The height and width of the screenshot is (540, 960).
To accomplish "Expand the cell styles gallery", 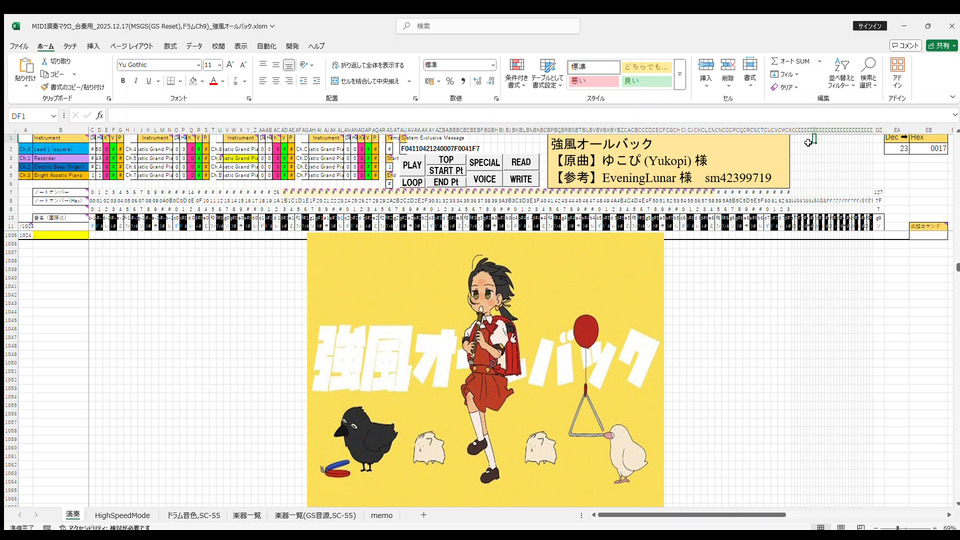I will (680, 74).
